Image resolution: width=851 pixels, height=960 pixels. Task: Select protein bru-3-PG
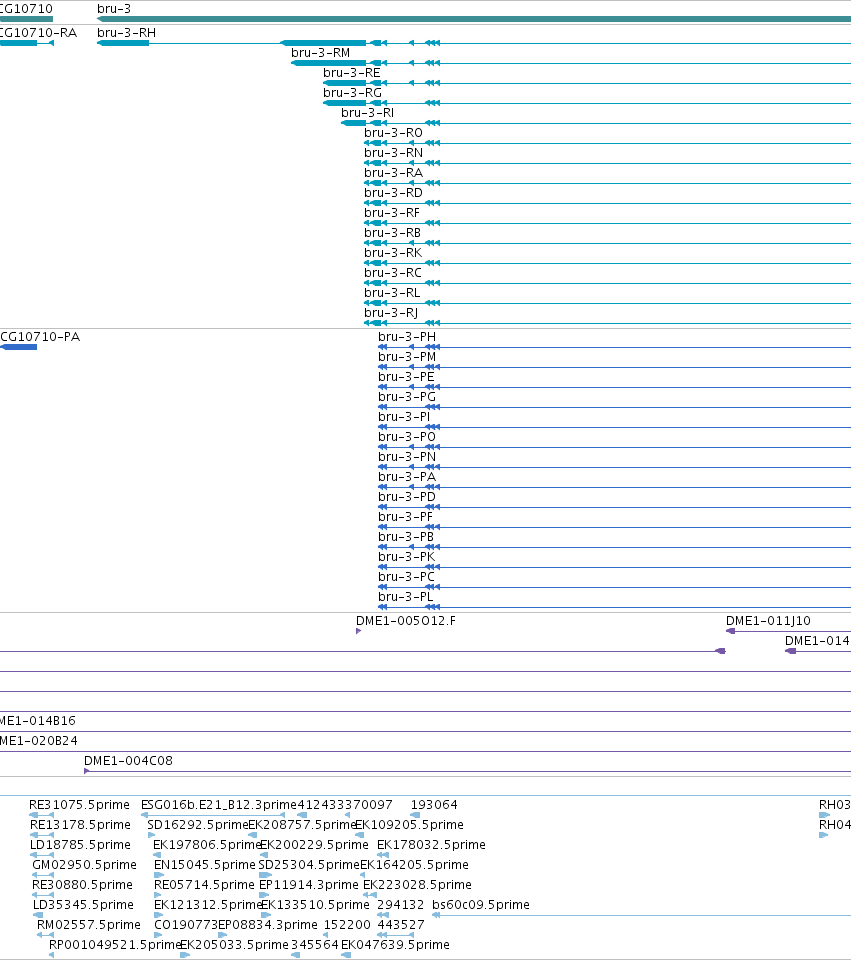pyautogui.click(x=407, y=397)
